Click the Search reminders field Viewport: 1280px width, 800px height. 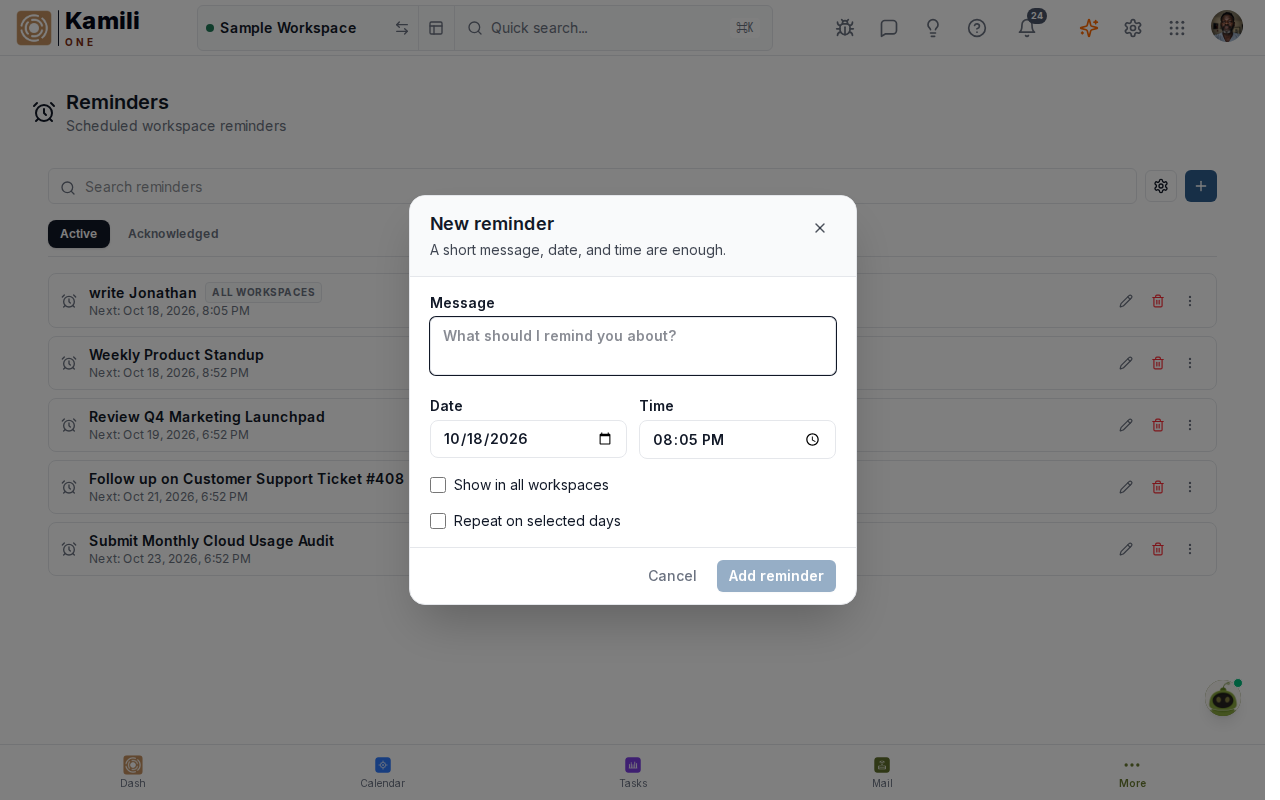pyautogui.click(x=592, y=187)
